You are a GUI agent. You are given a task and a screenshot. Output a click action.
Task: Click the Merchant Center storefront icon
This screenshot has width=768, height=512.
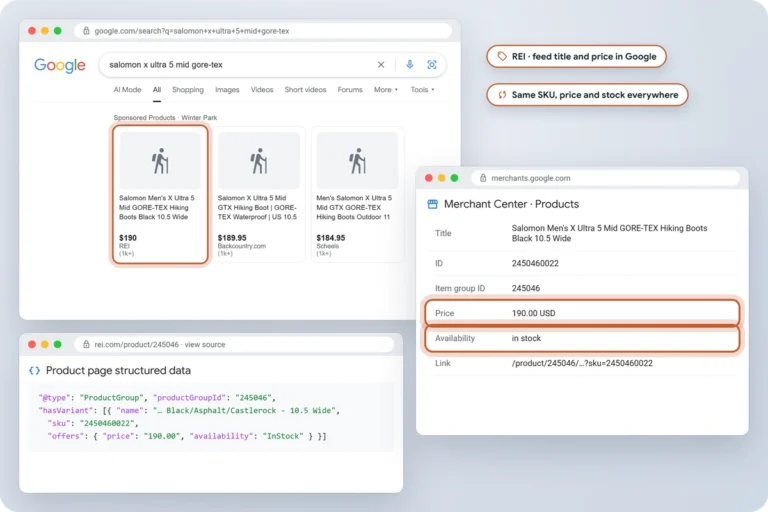(432, 204)
